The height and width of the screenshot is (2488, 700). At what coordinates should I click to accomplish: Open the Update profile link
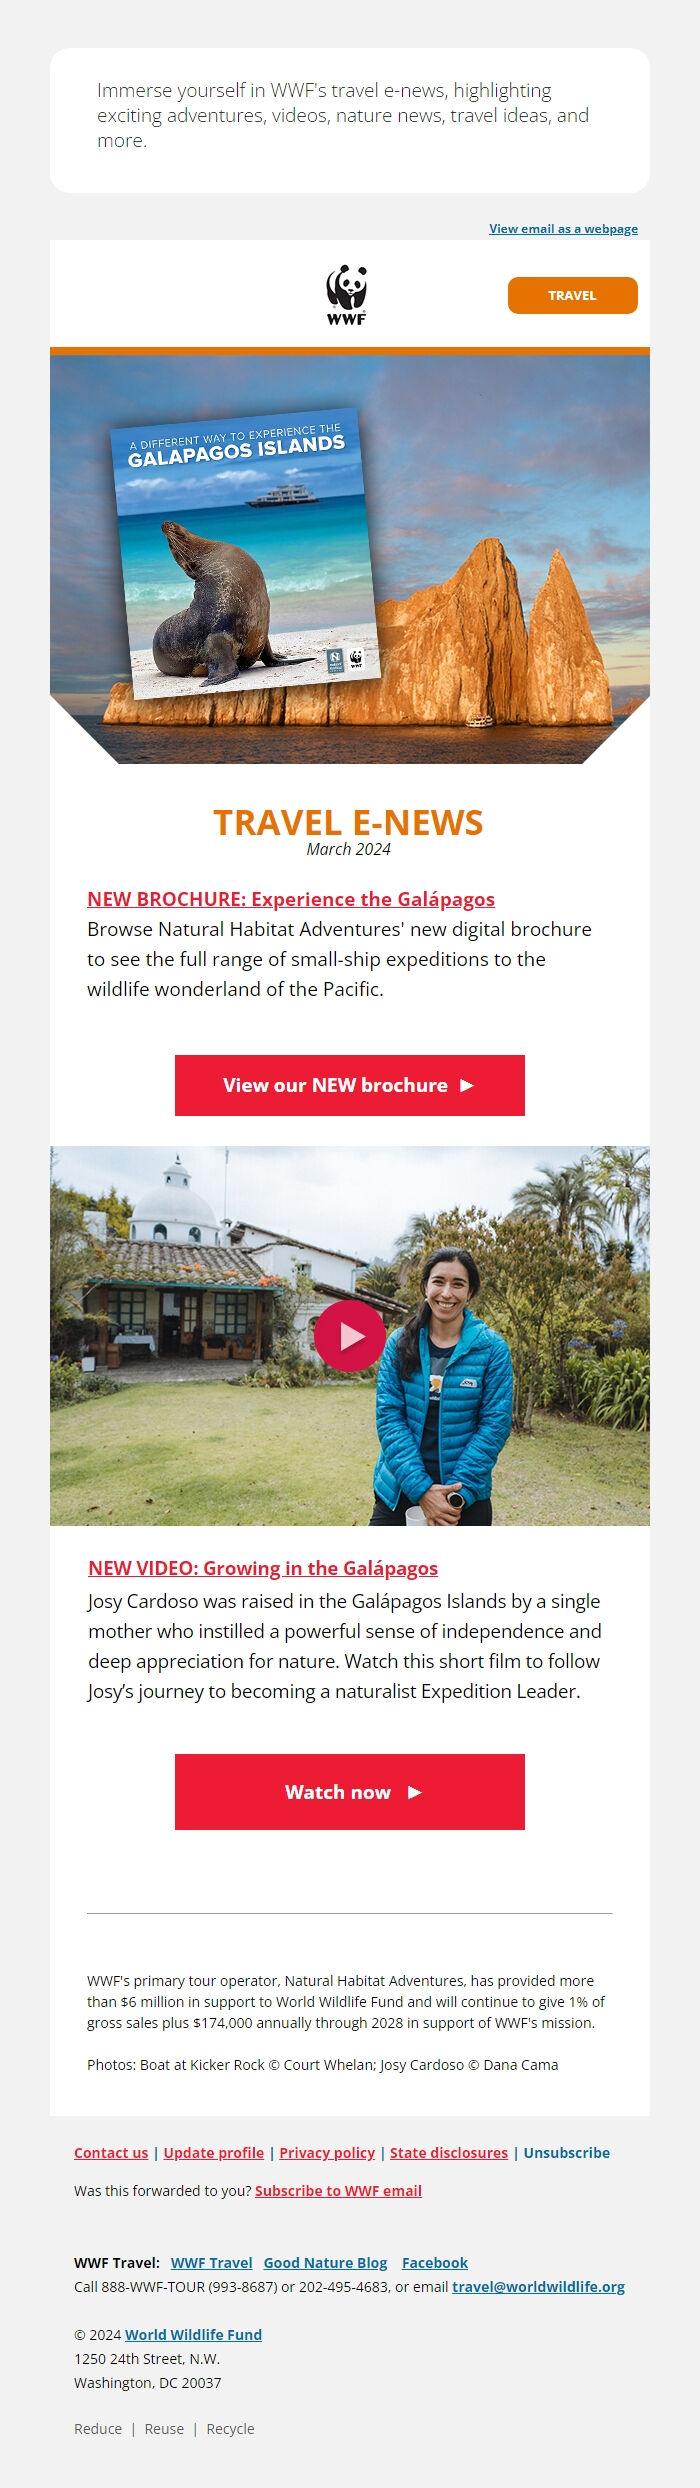click(x=214, y=2153)
